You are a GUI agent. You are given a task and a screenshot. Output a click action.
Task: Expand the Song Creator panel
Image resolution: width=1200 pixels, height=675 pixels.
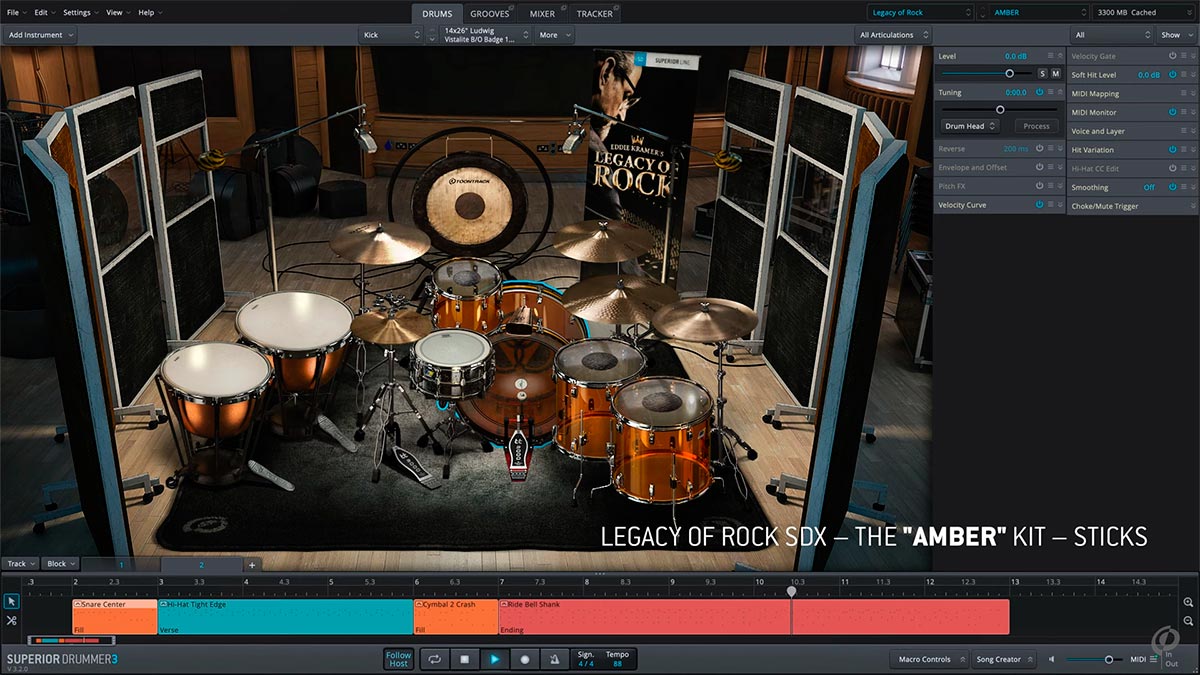[x=1004, y=659]
